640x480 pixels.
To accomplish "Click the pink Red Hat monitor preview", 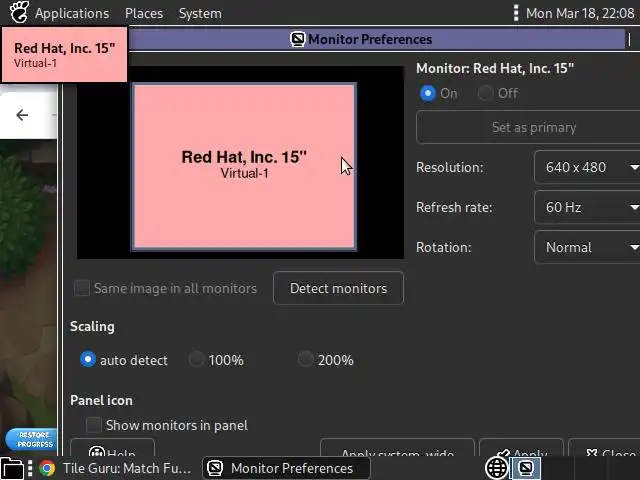I will click(244, 167).
